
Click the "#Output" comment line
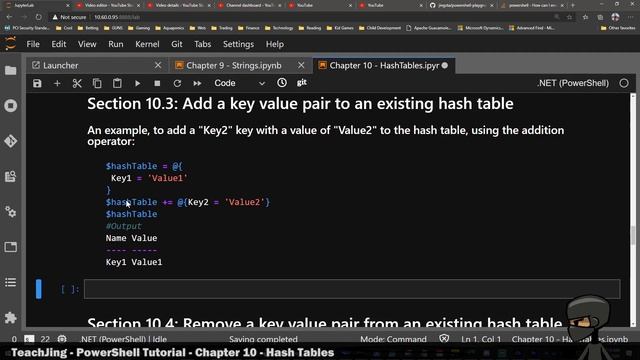(124, 226)
